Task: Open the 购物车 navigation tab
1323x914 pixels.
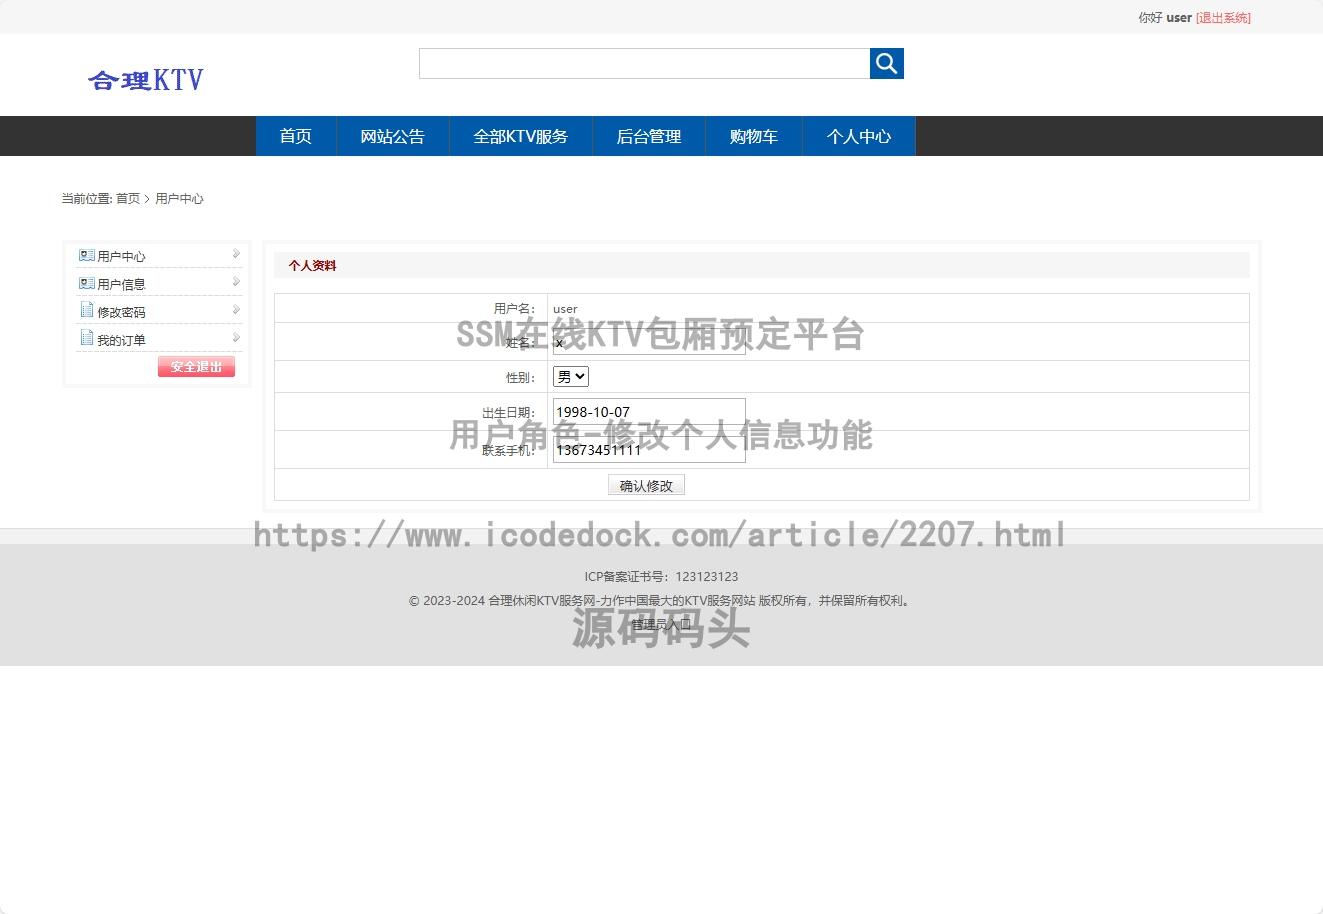Action: coord(754,136)
